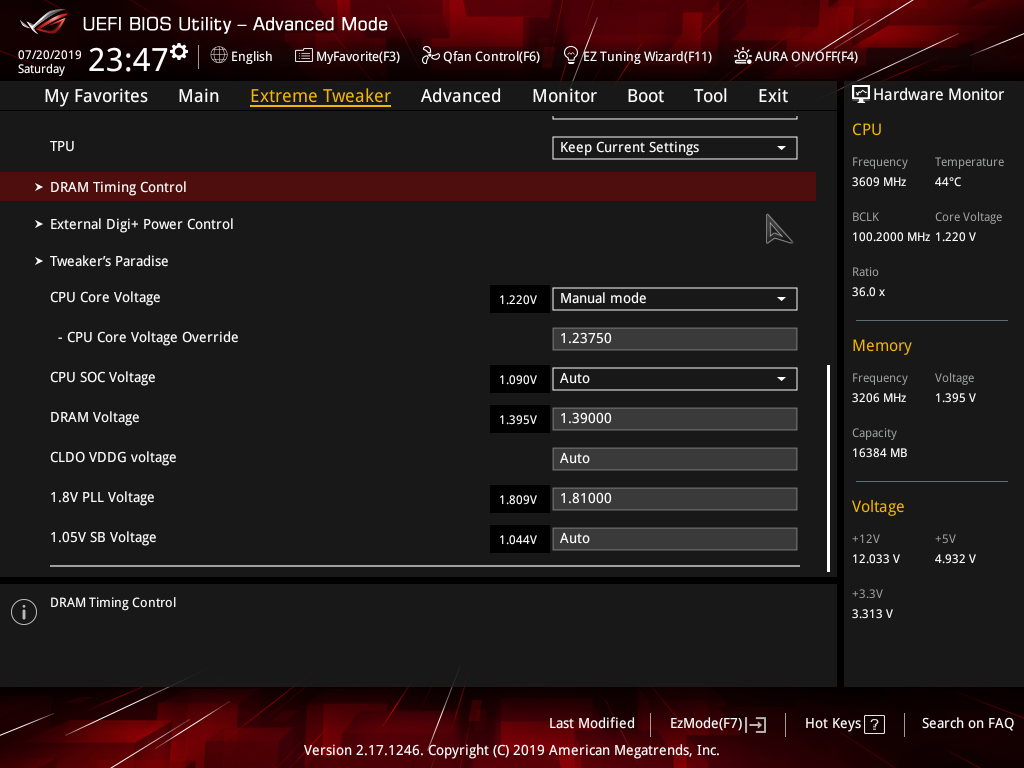Click the globe language icon
This screenshot has height=768, width=1024.
coord(219,56)
